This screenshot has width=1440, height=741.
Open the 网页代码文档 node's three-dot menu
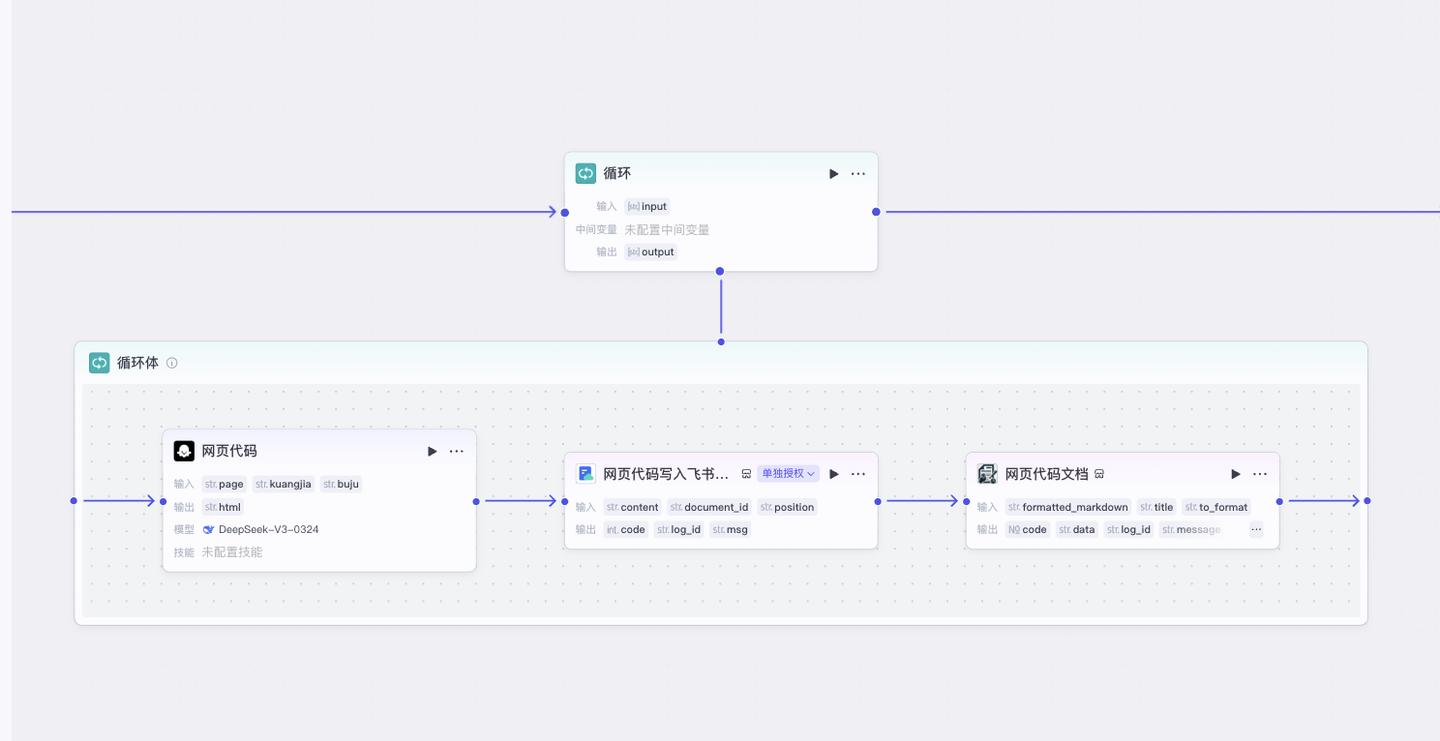tap(1260, 474)
